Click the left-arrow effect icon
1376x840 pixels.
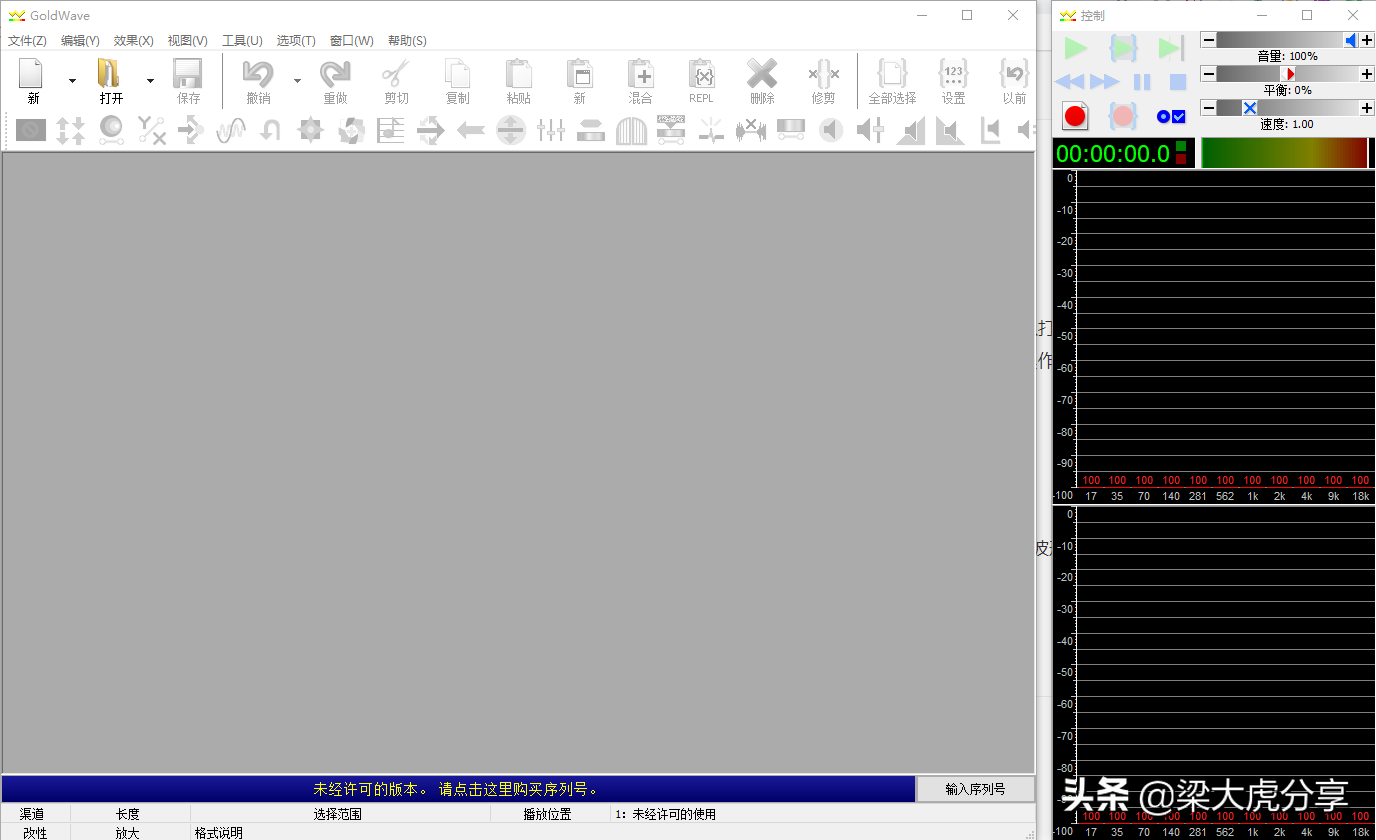[x=471, y=130]
